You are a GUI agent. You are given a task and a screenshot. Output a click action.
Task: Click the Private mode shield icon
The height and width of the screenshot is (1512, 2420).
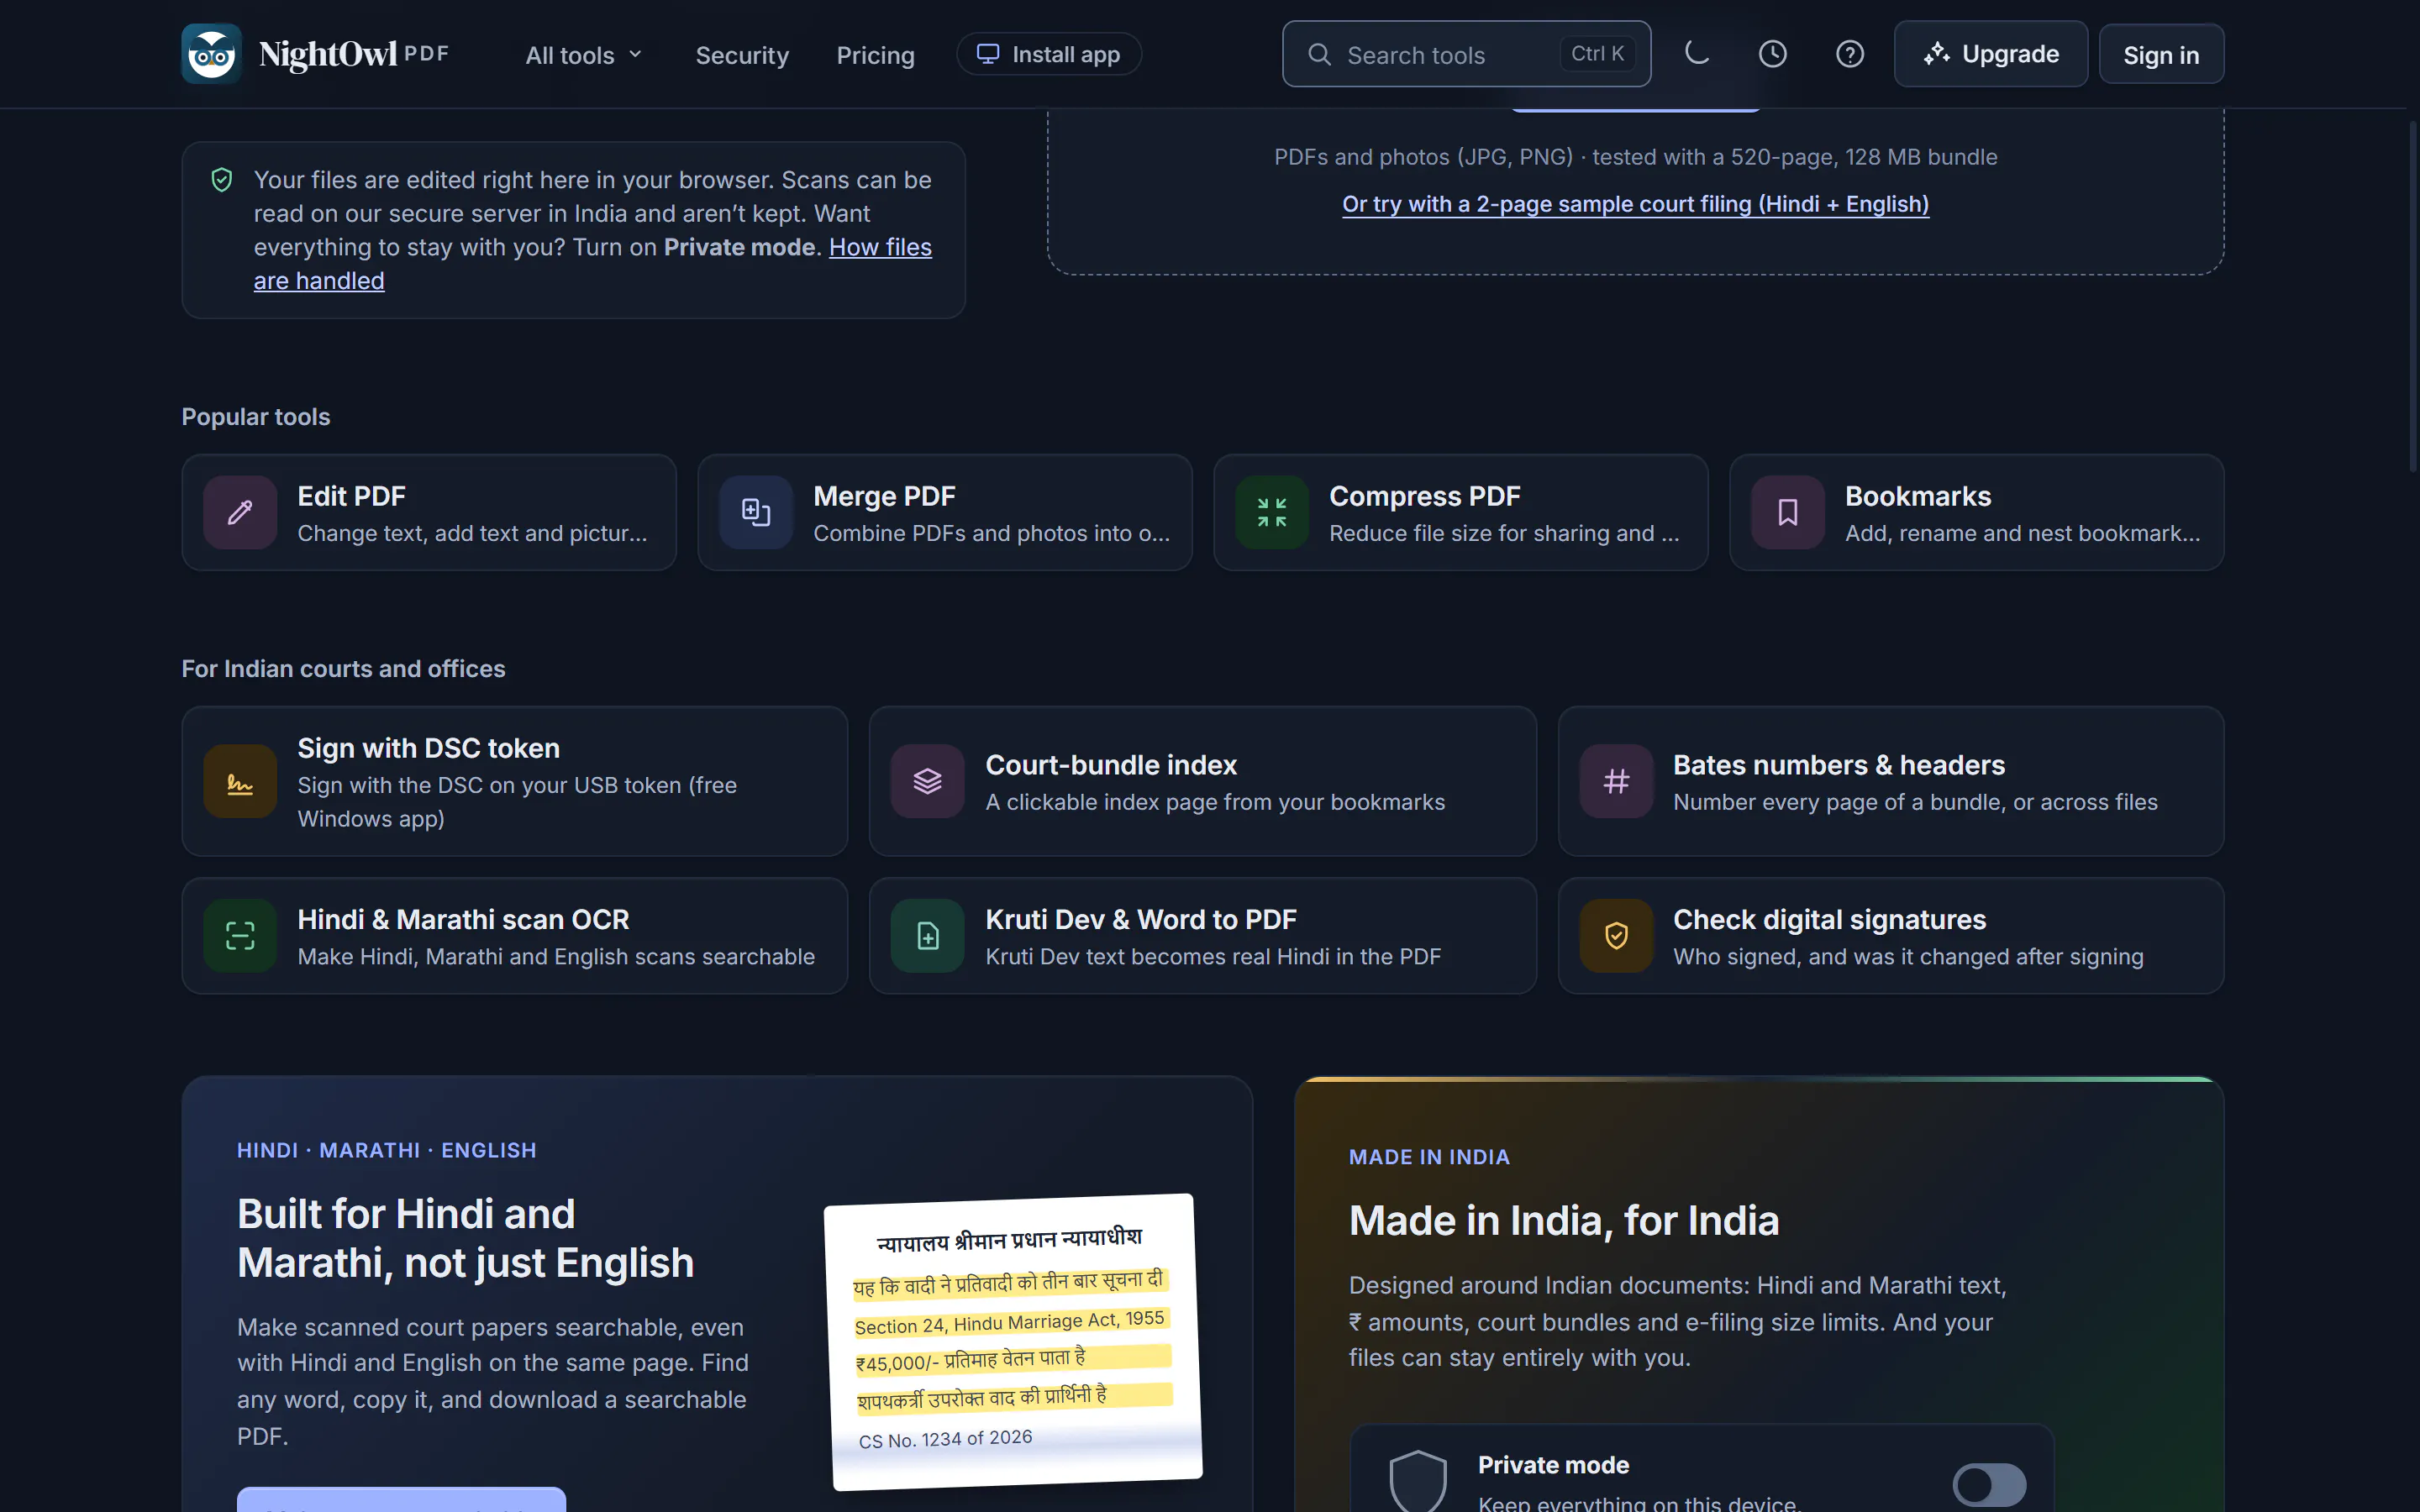[1418, 1482]
